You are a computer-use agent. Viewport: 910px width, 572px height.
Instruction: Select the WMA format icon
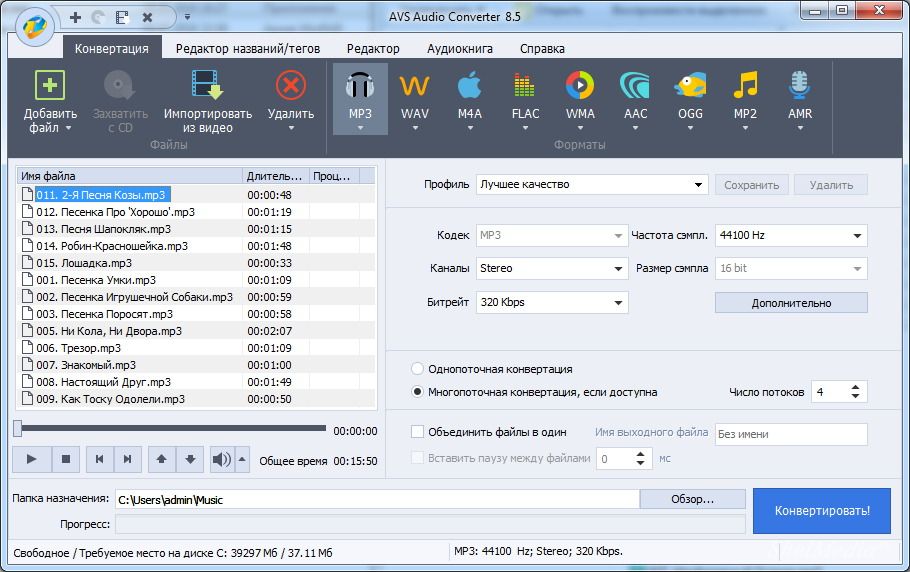(x=580, y=85)
